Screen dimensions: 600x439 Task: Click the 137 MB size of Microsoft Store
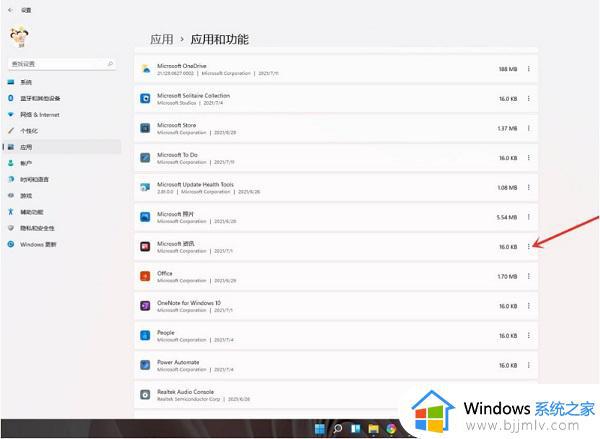(x=507, y=129)
